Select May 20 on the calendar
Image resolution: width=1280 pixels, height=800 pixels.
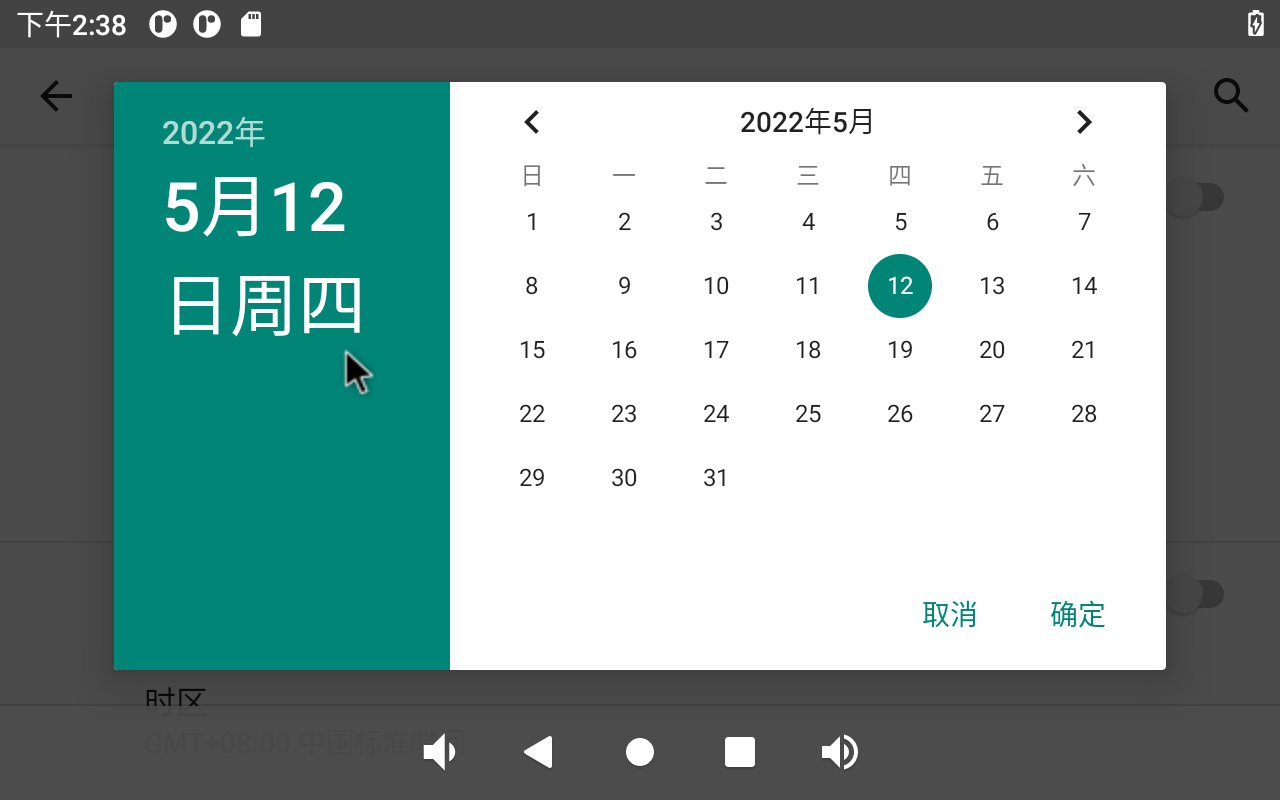click(x=992, y=350)
